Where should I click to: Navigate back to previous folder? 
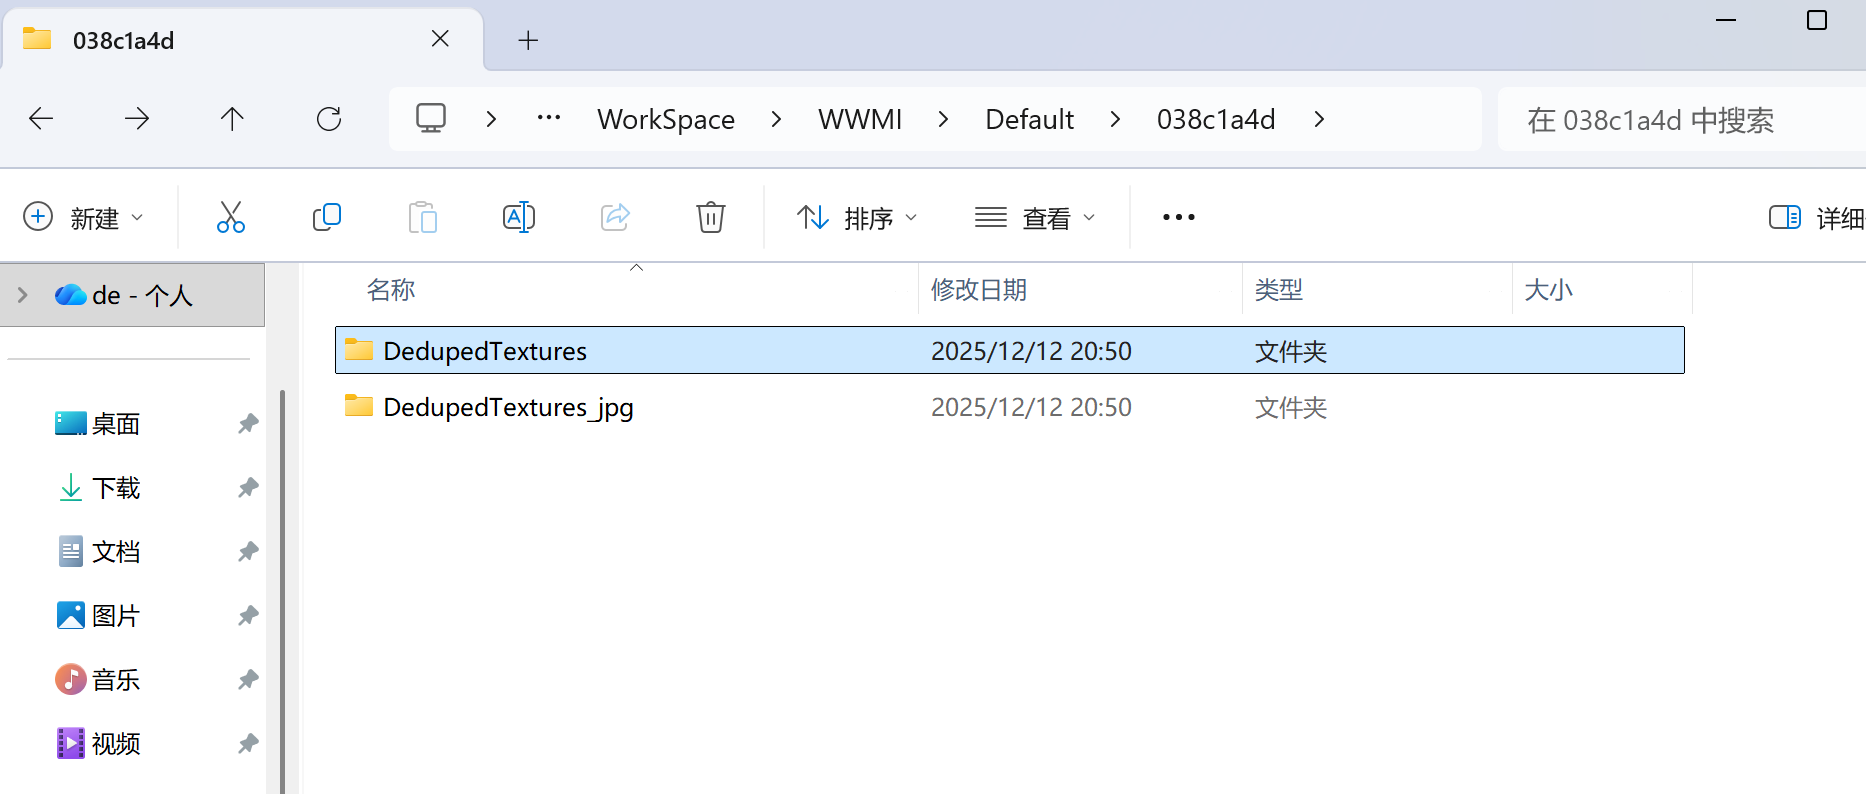[x=41, y=119]
